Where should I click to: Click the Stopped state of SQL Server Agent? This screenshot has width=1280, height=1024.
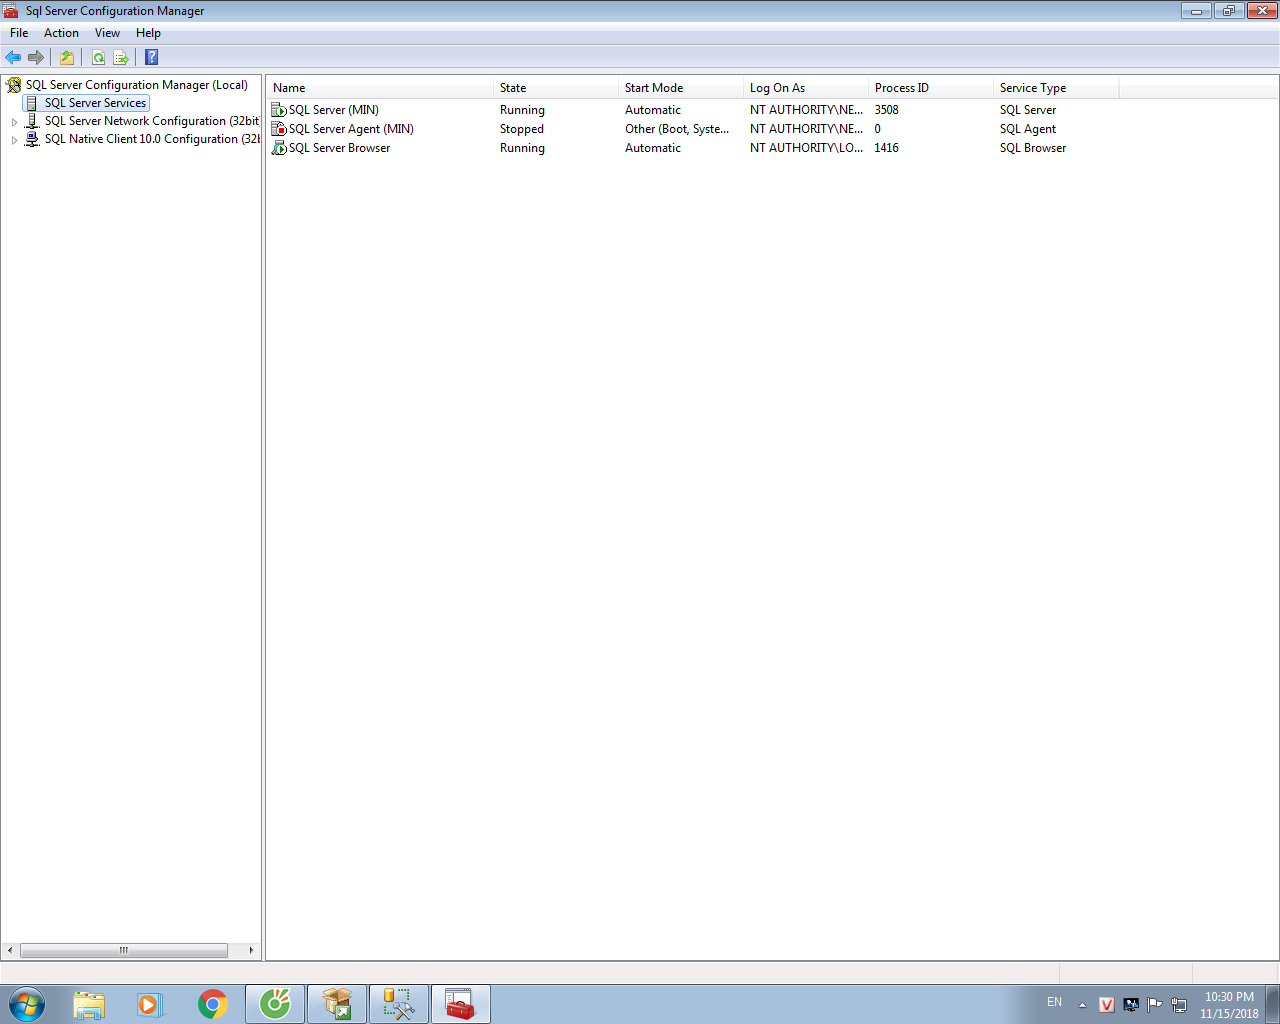(x=522, y=129)
